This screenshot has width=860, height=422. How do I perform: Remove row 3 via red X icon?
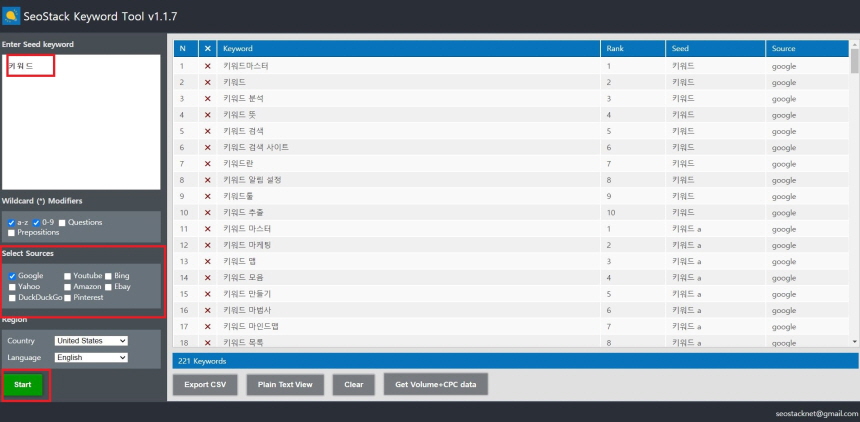coord(207,99)
